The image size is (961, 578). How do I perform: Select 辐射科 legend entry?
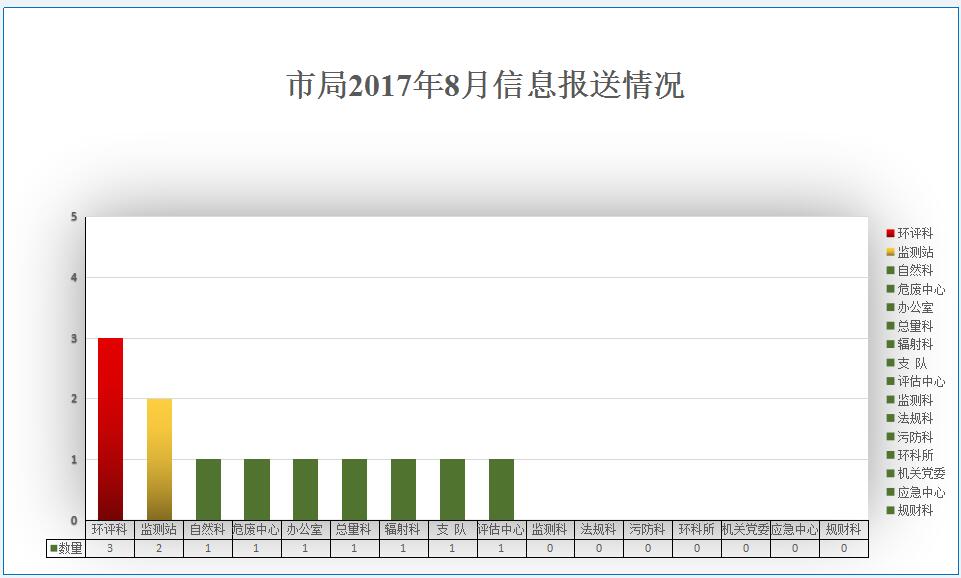point(915,344)
